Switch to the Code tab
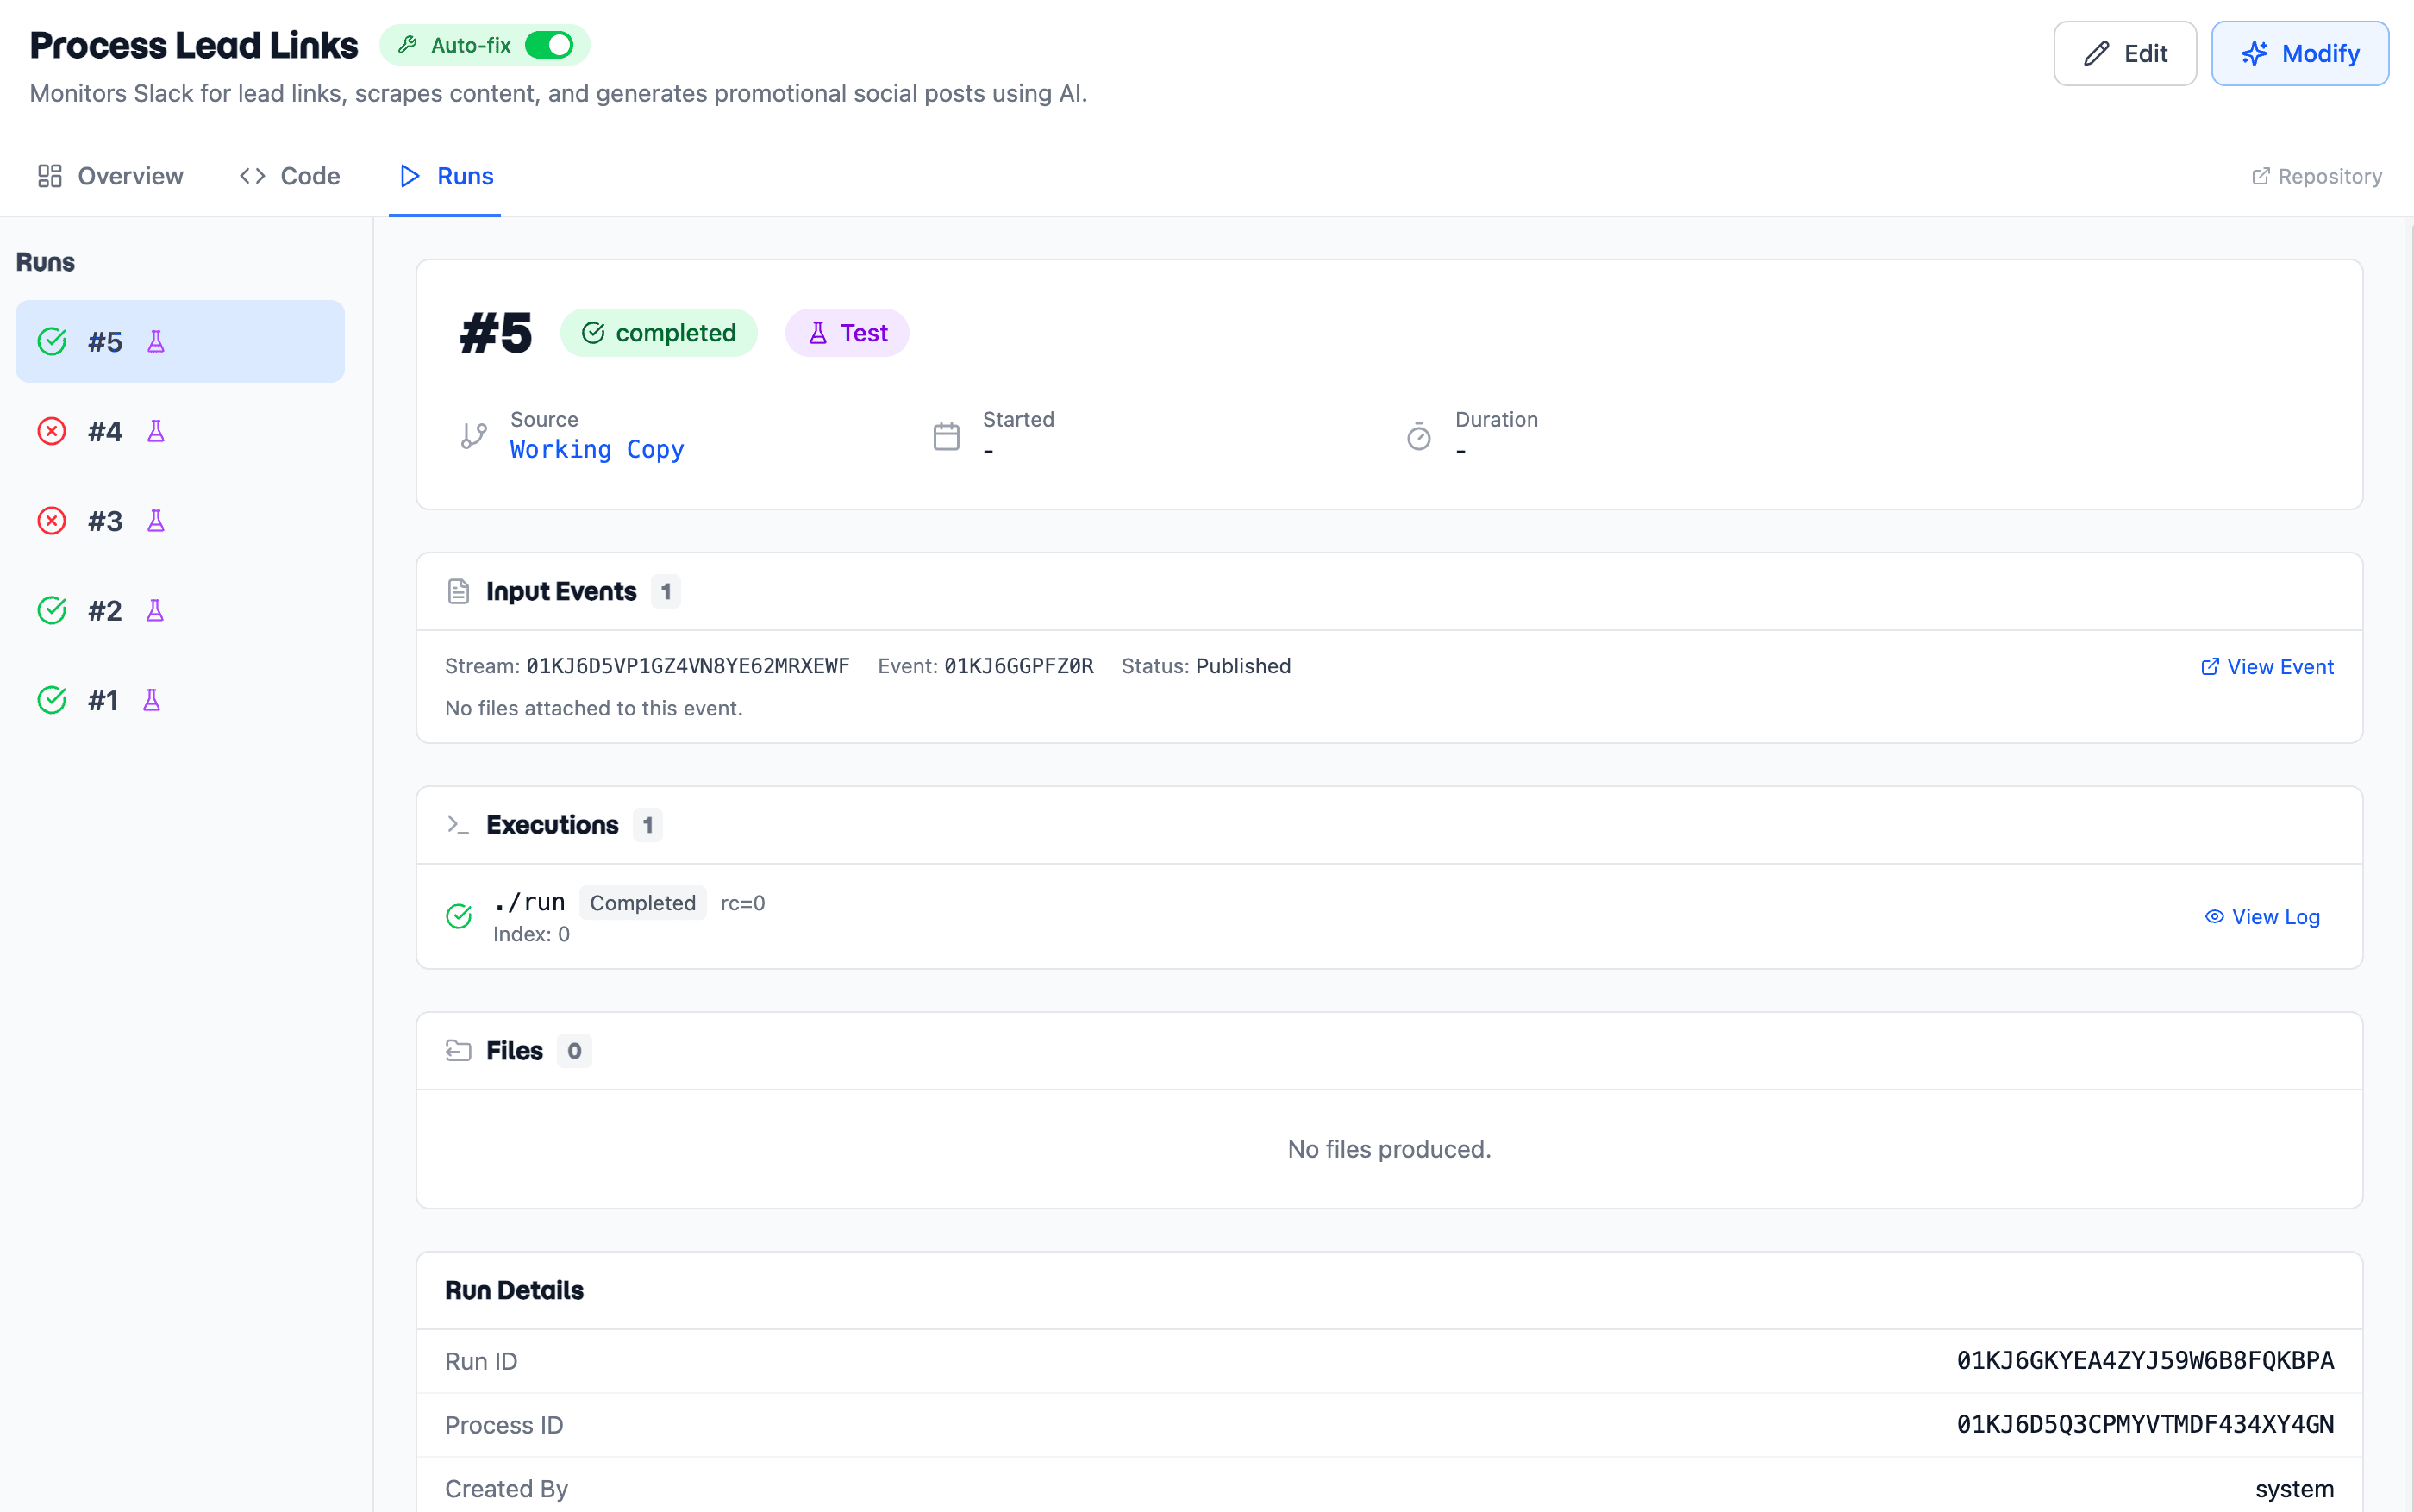The image size is (2414, 1512). (x=289, y=175)
